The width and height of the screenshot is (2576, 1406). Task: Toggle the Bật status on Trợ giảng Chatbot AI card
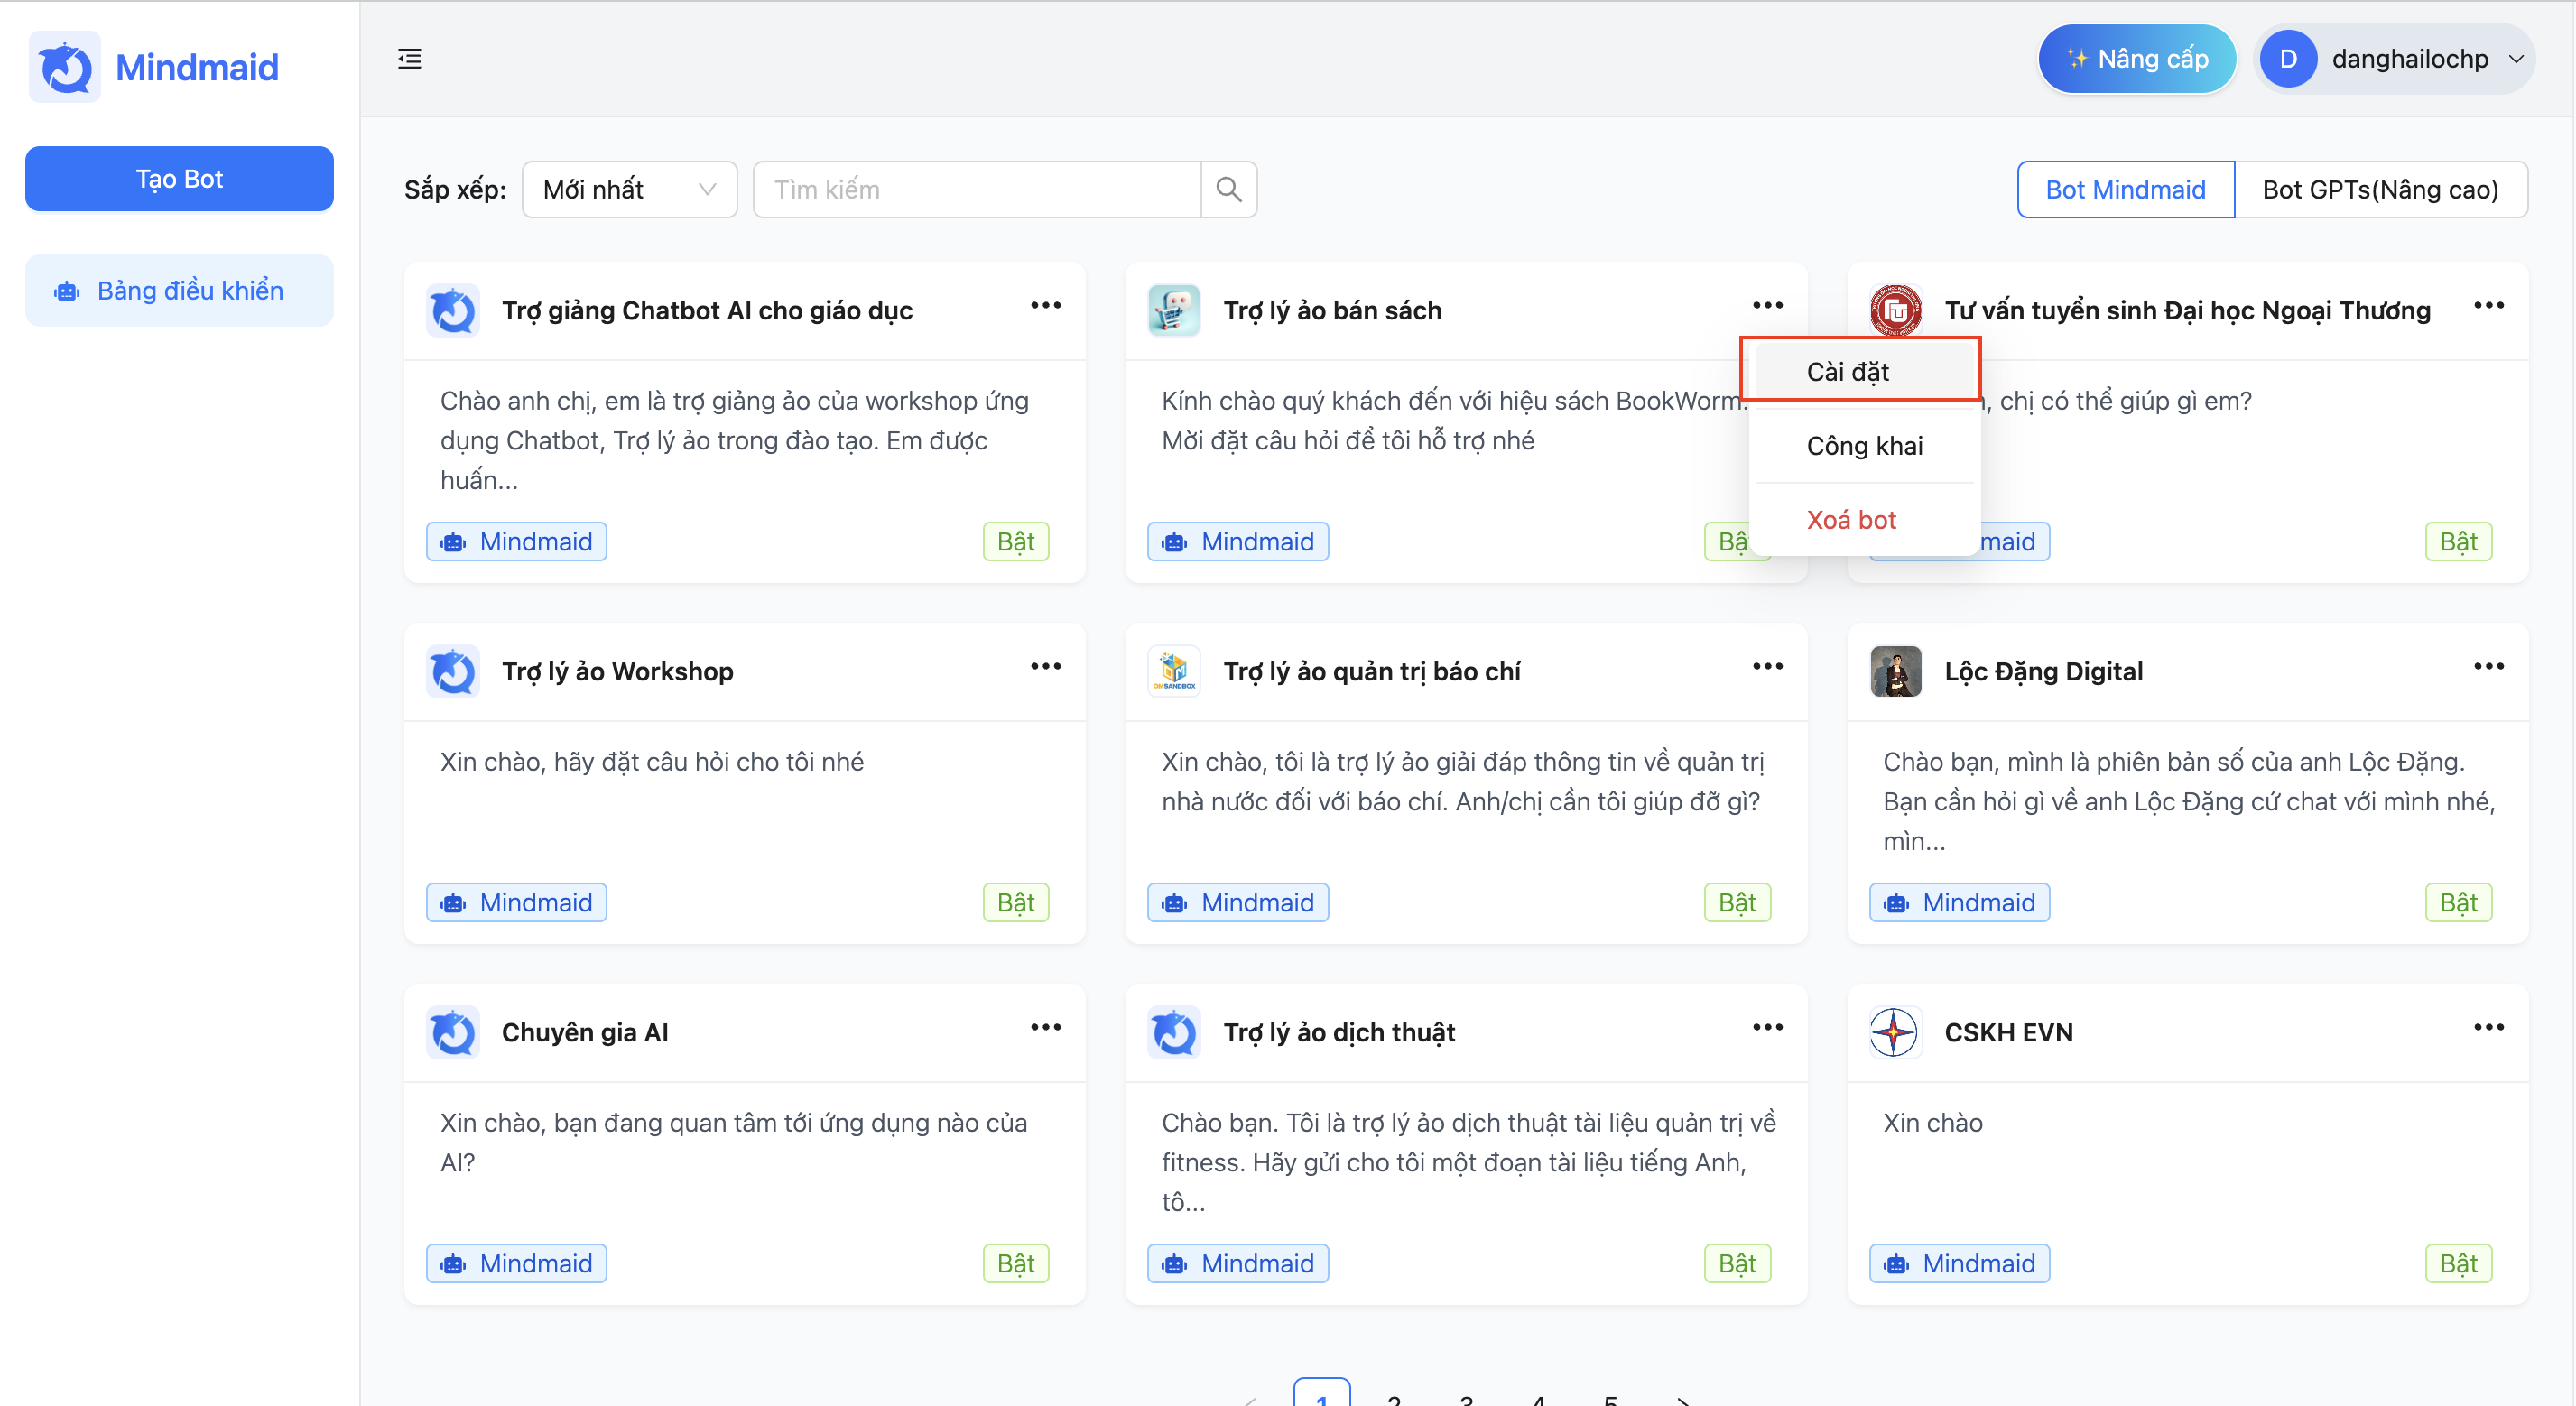[1015, 541]
